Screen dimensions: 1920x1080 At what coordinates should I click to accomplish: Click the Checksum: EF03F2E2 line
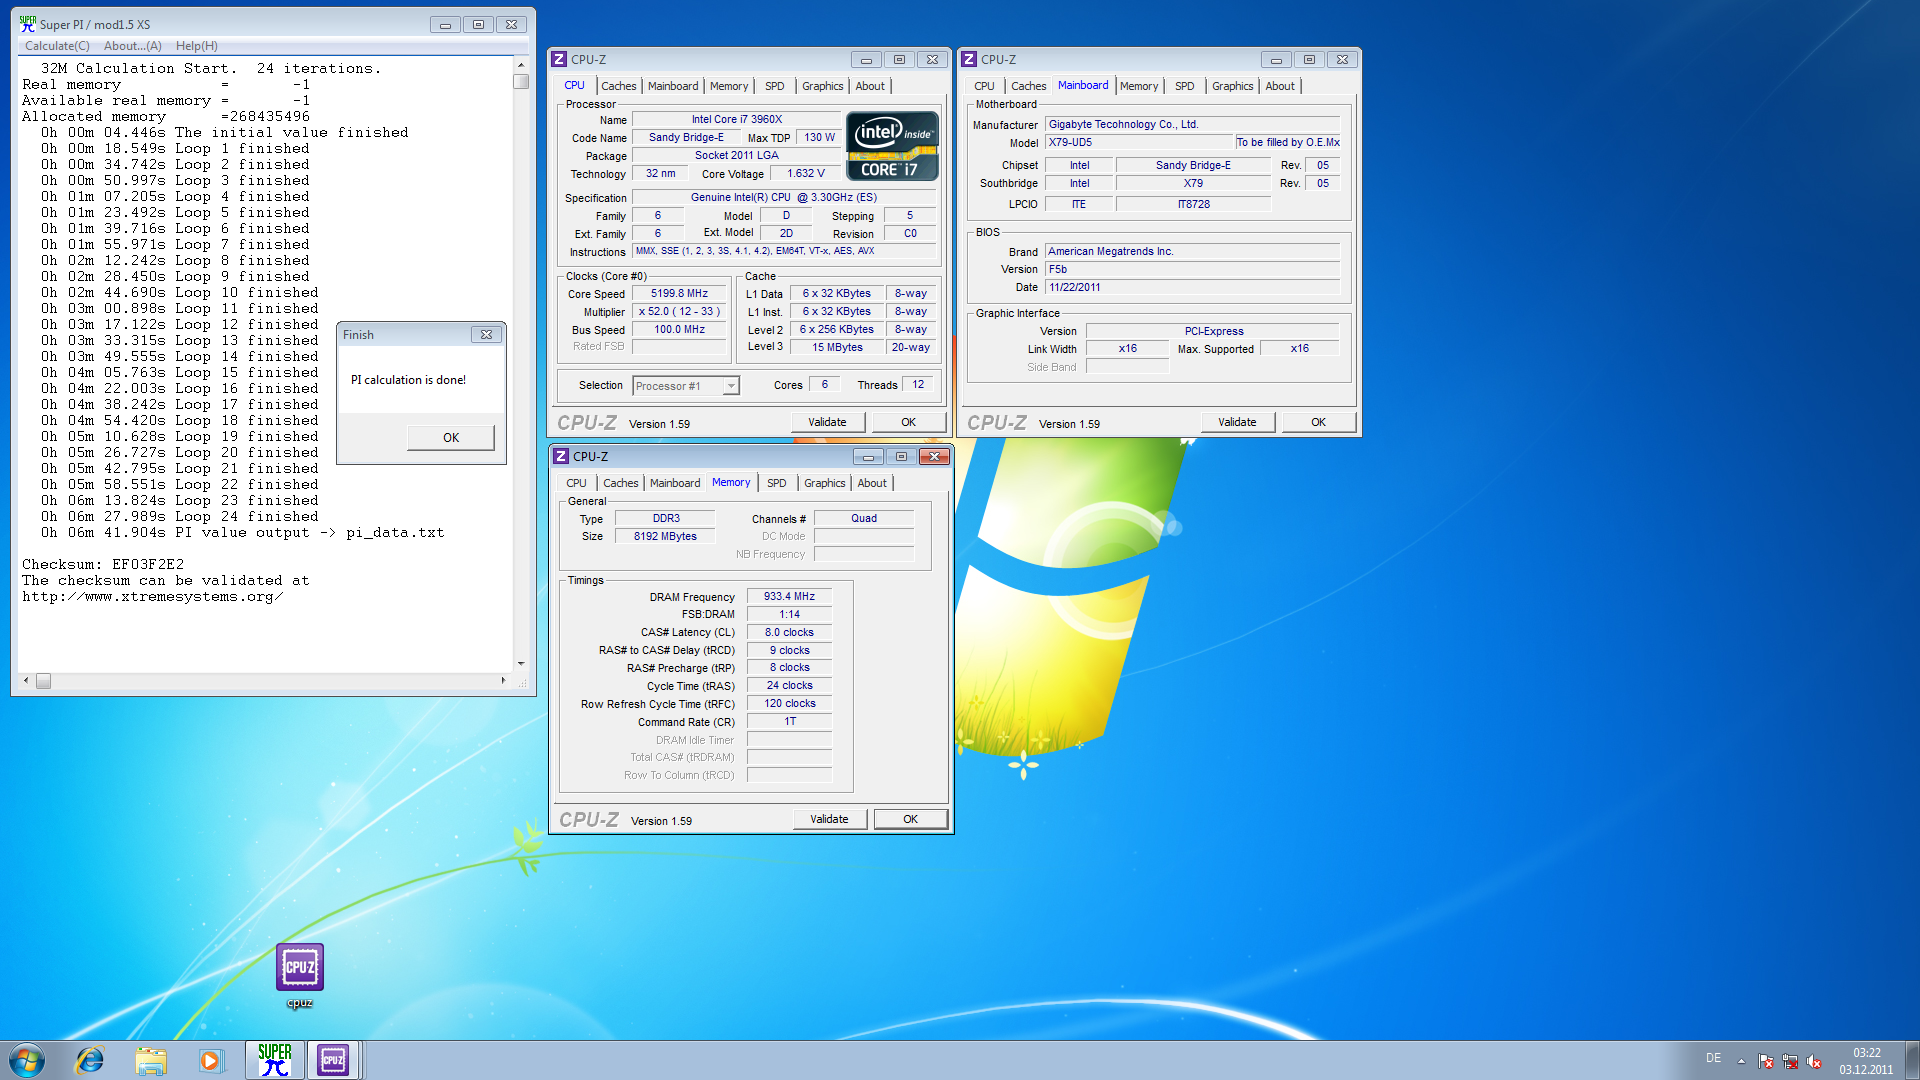tap(103, 565)
